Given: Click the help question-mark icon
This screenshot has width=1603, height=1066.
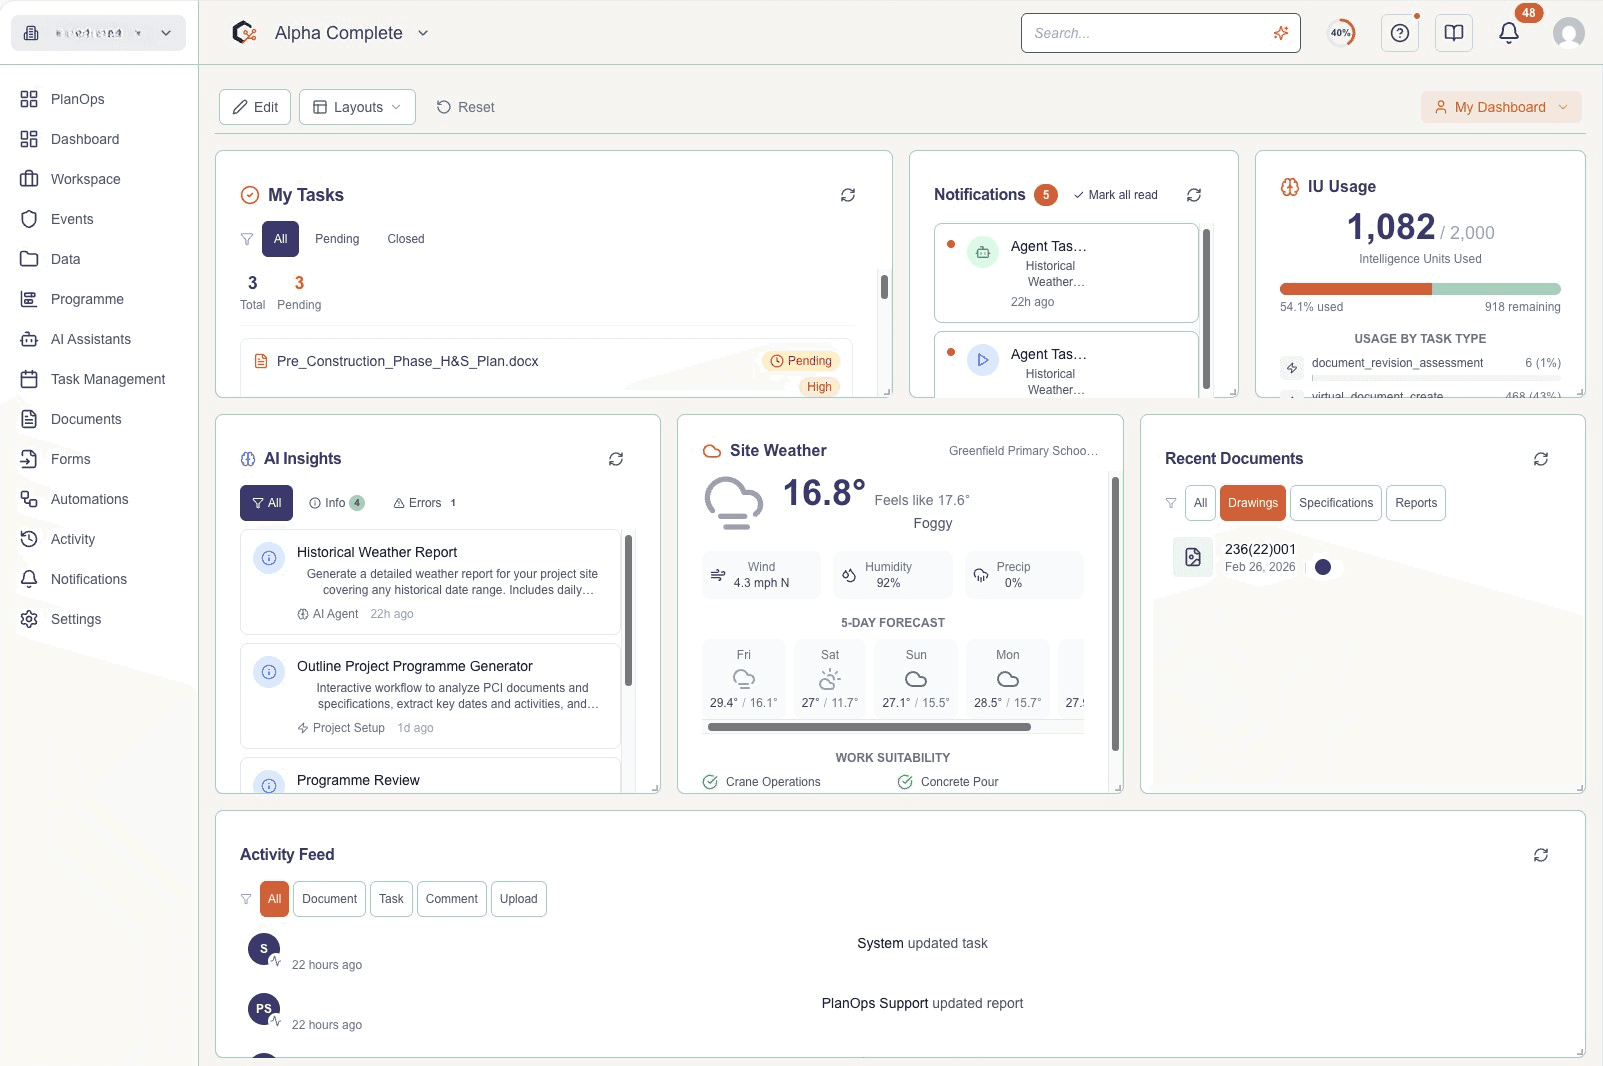Looking at the screenshot, I should [1398, 32].
